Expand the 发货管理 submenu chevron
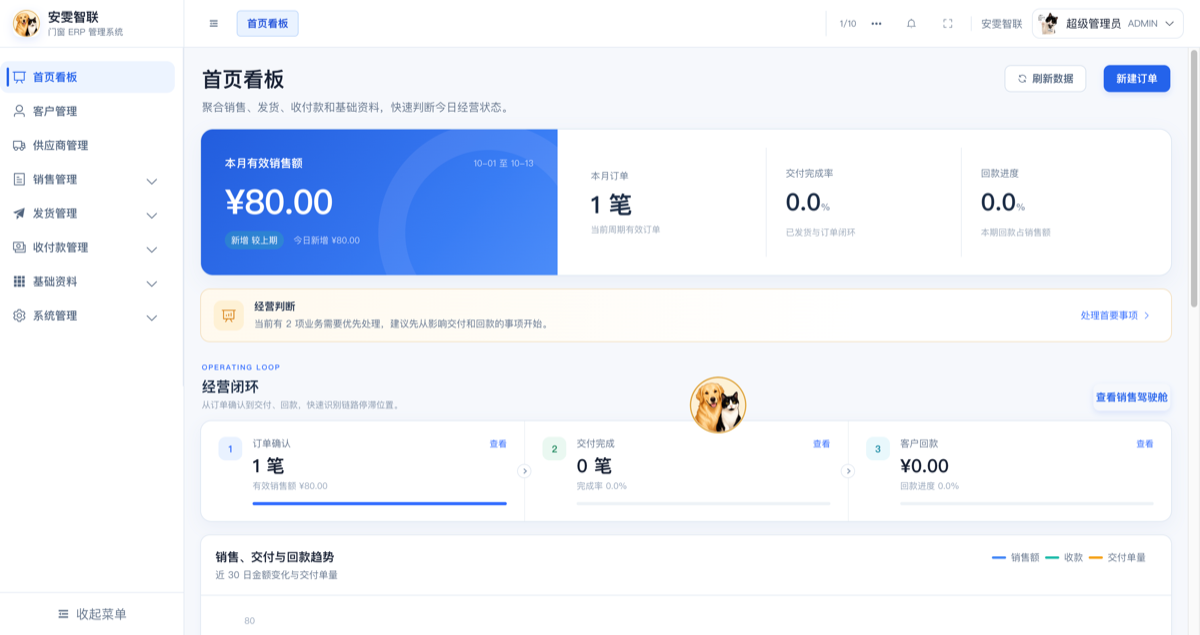The width and height of the screenshot is (1200, 635). (152, 215)
